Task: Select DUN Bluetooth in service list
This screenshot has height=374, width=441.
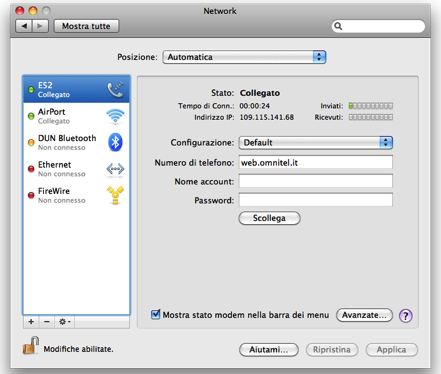Action: (x=76, y=142)
